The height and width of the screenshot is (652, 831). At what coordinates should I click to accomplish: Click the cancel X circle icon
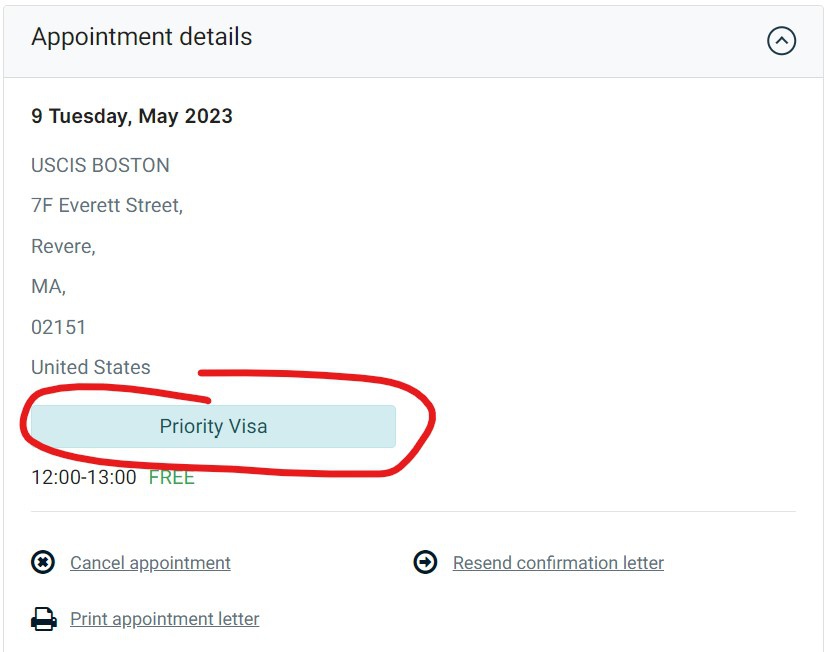click(43, 562)
